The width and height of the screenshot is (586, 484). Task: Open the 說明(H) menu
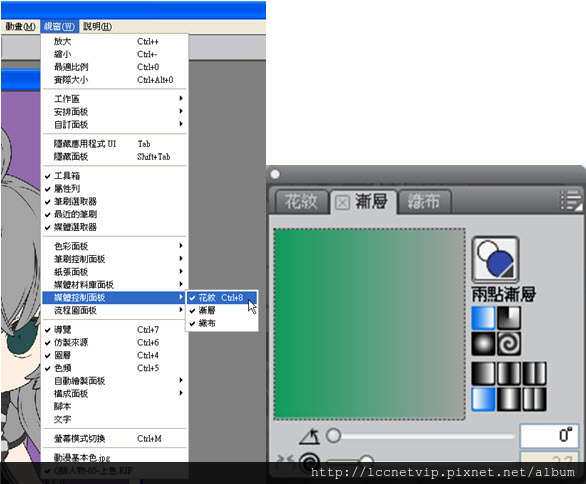[97, 27]
